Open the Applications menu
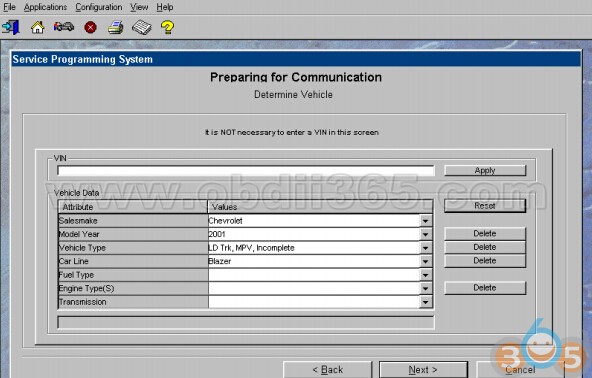This screenshot has width=592, height=378. (x=45, y=7)
